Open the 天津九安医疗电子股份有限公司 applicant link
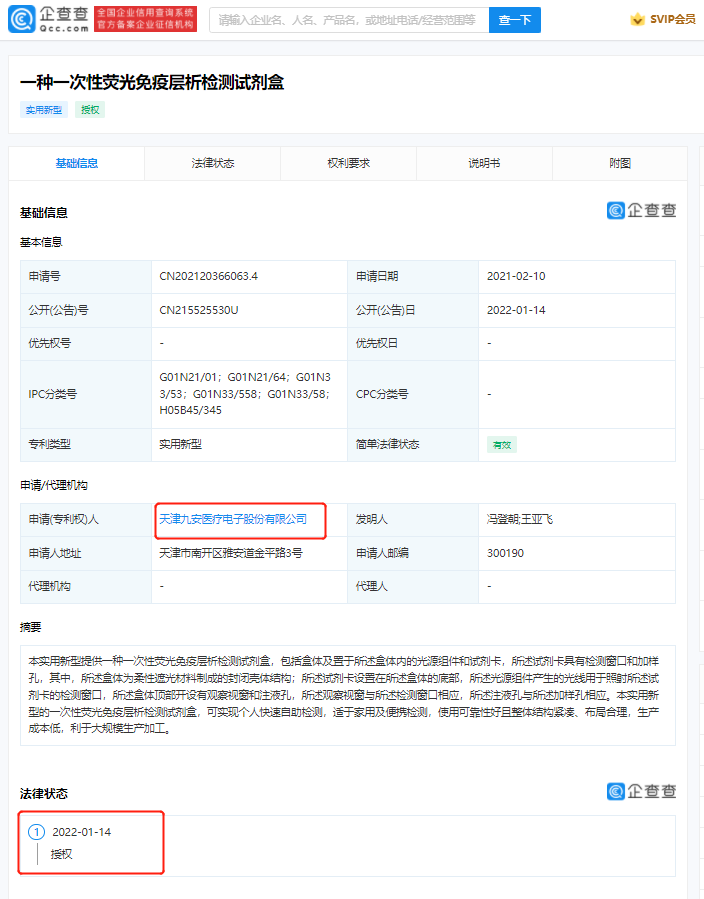This screenshot has width=704, height=899. pos(233,519)
